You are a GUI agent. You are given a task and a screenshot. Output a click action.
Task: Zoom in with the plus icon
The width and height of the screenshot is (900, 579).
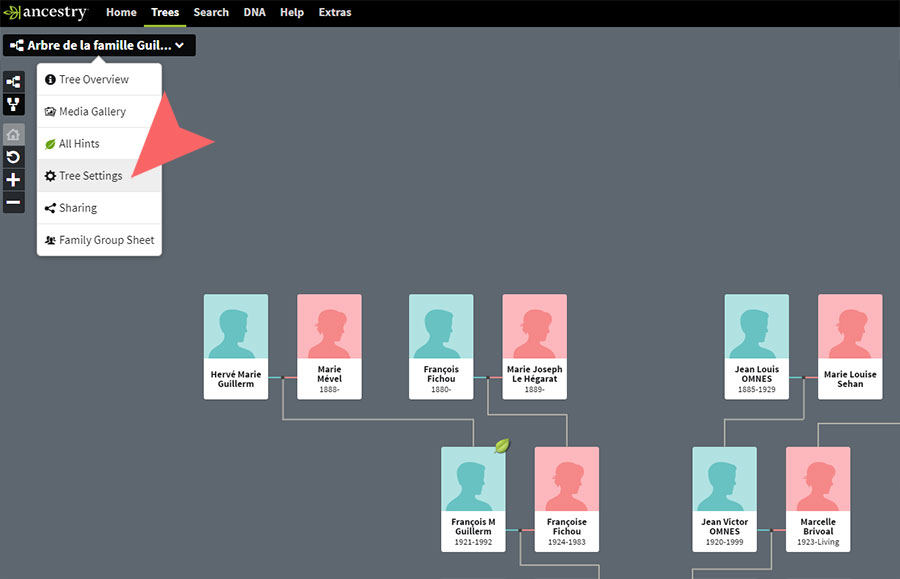13,180
